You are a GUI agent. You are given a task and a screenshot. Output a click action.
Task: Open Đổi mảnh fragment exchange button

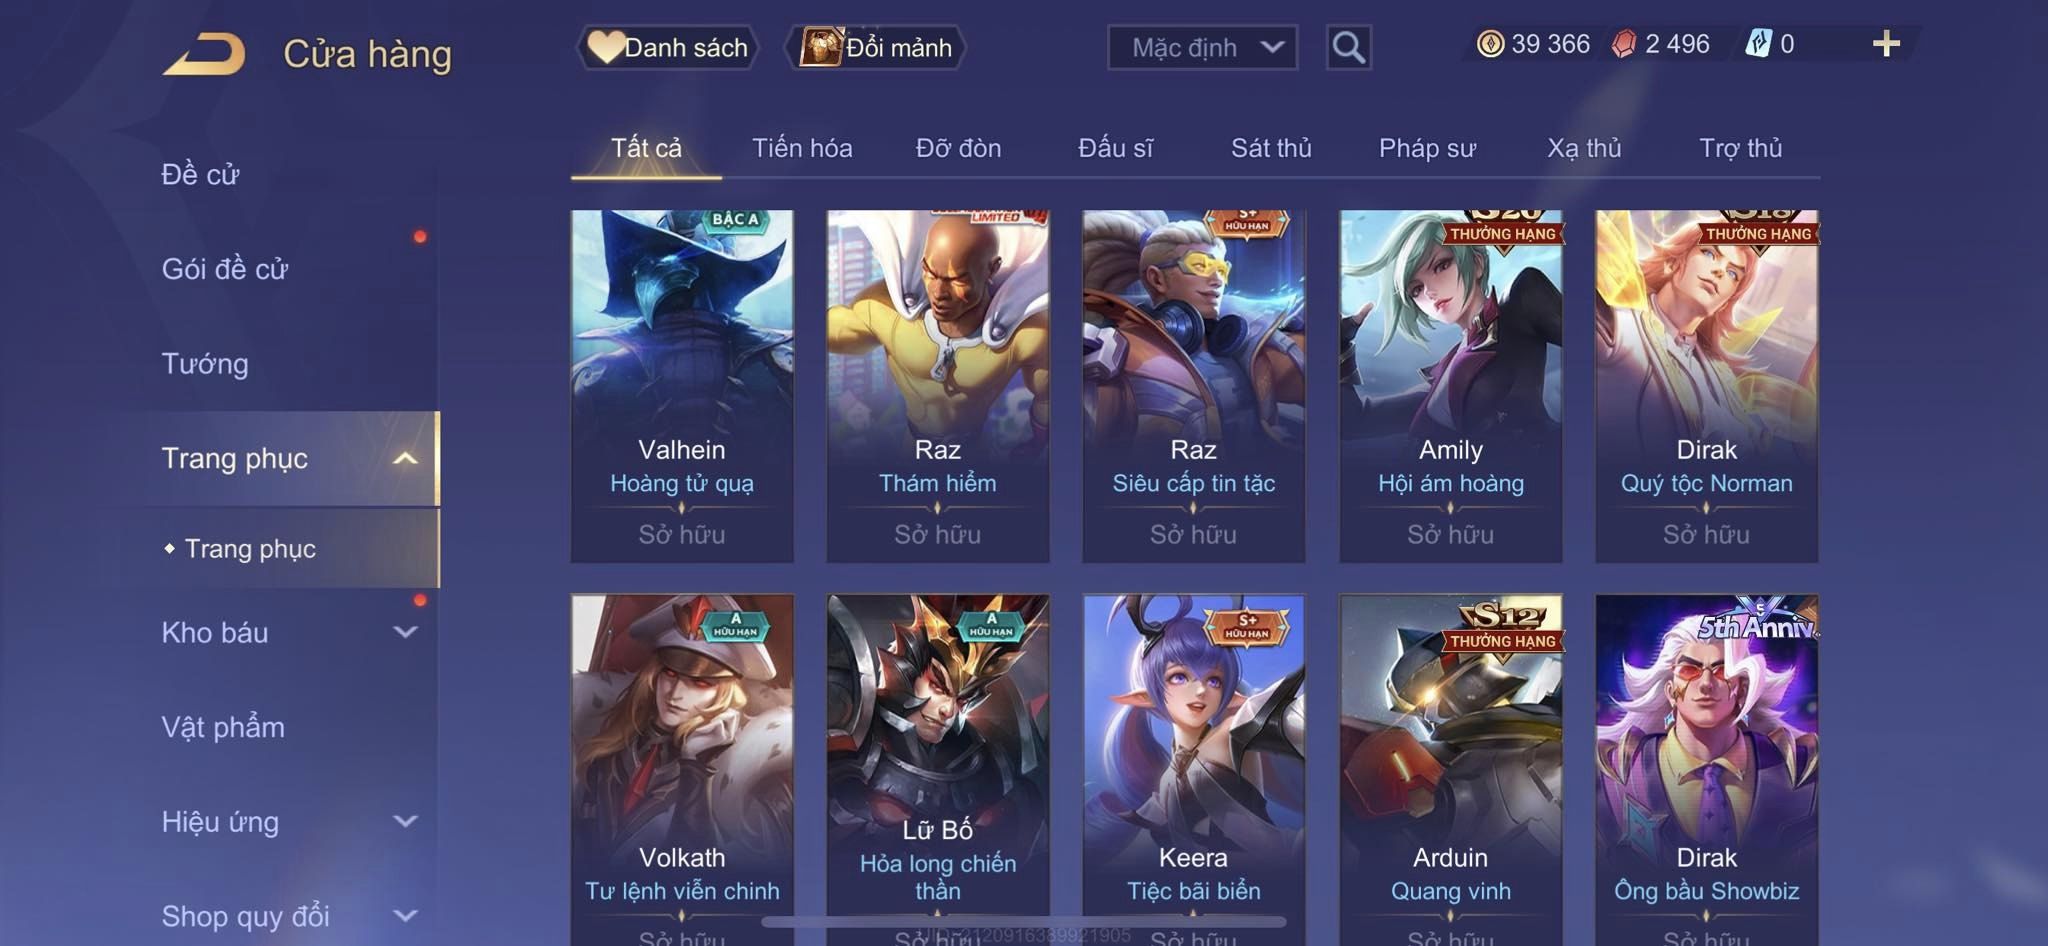[x=875, y=47]
